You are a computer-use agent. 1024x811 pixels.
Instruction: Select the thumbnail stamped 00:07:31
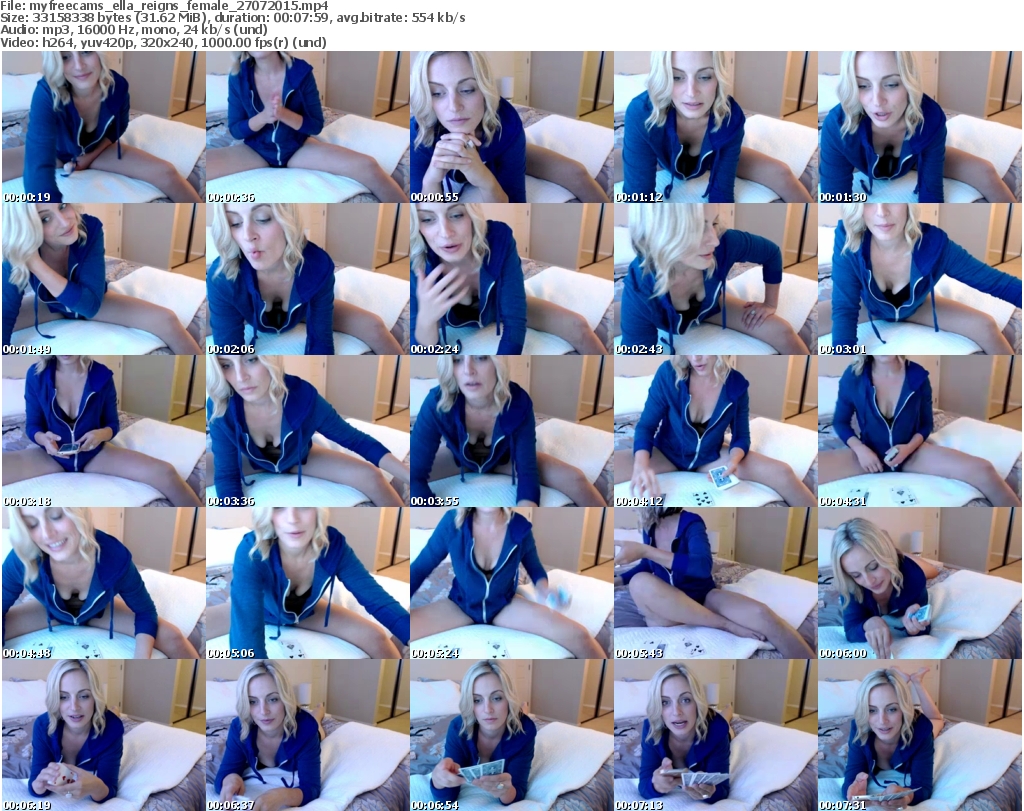click(x=920, y=735)
